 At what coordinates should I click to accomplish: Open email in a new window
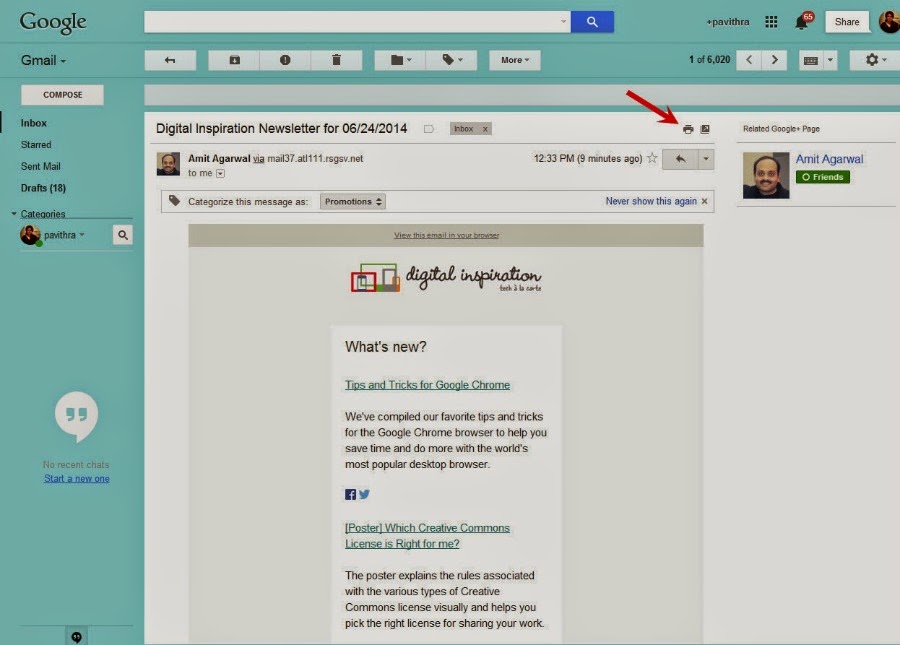tap(707, 128)
